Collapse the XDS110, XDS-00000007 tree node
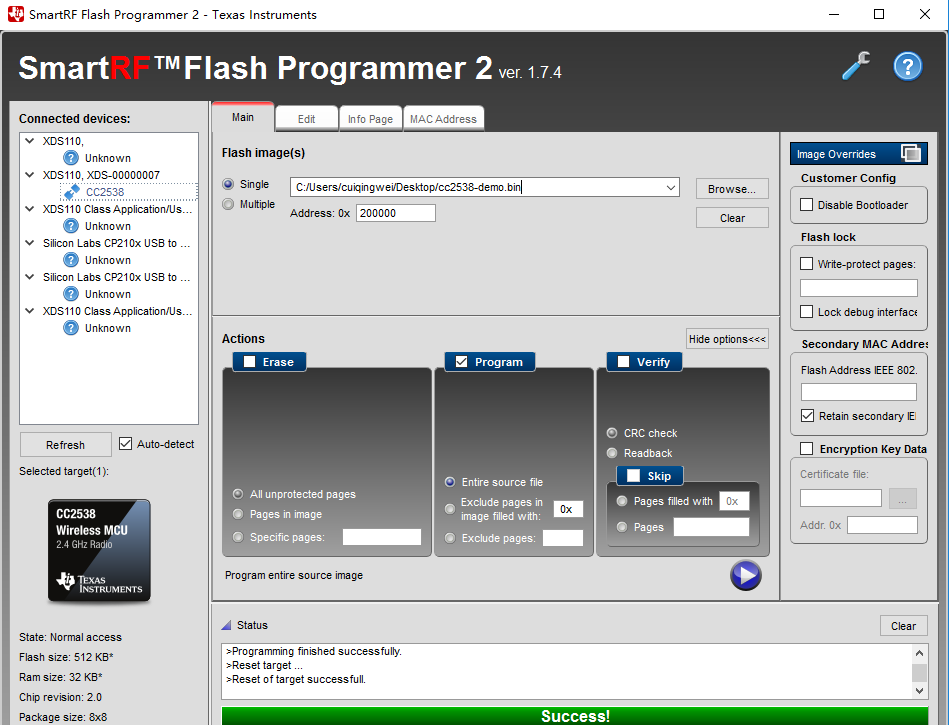Viewport: 949px width, 725px height. (31, 175)
